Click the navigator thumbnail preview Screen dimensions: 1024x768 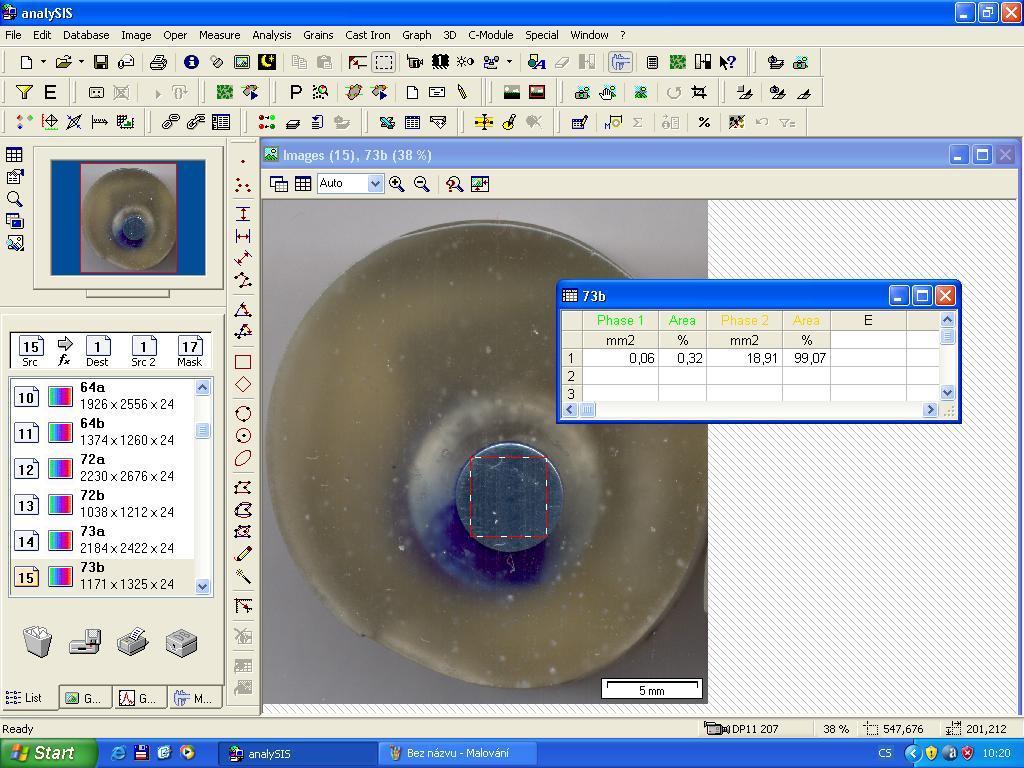pos(128,217)
